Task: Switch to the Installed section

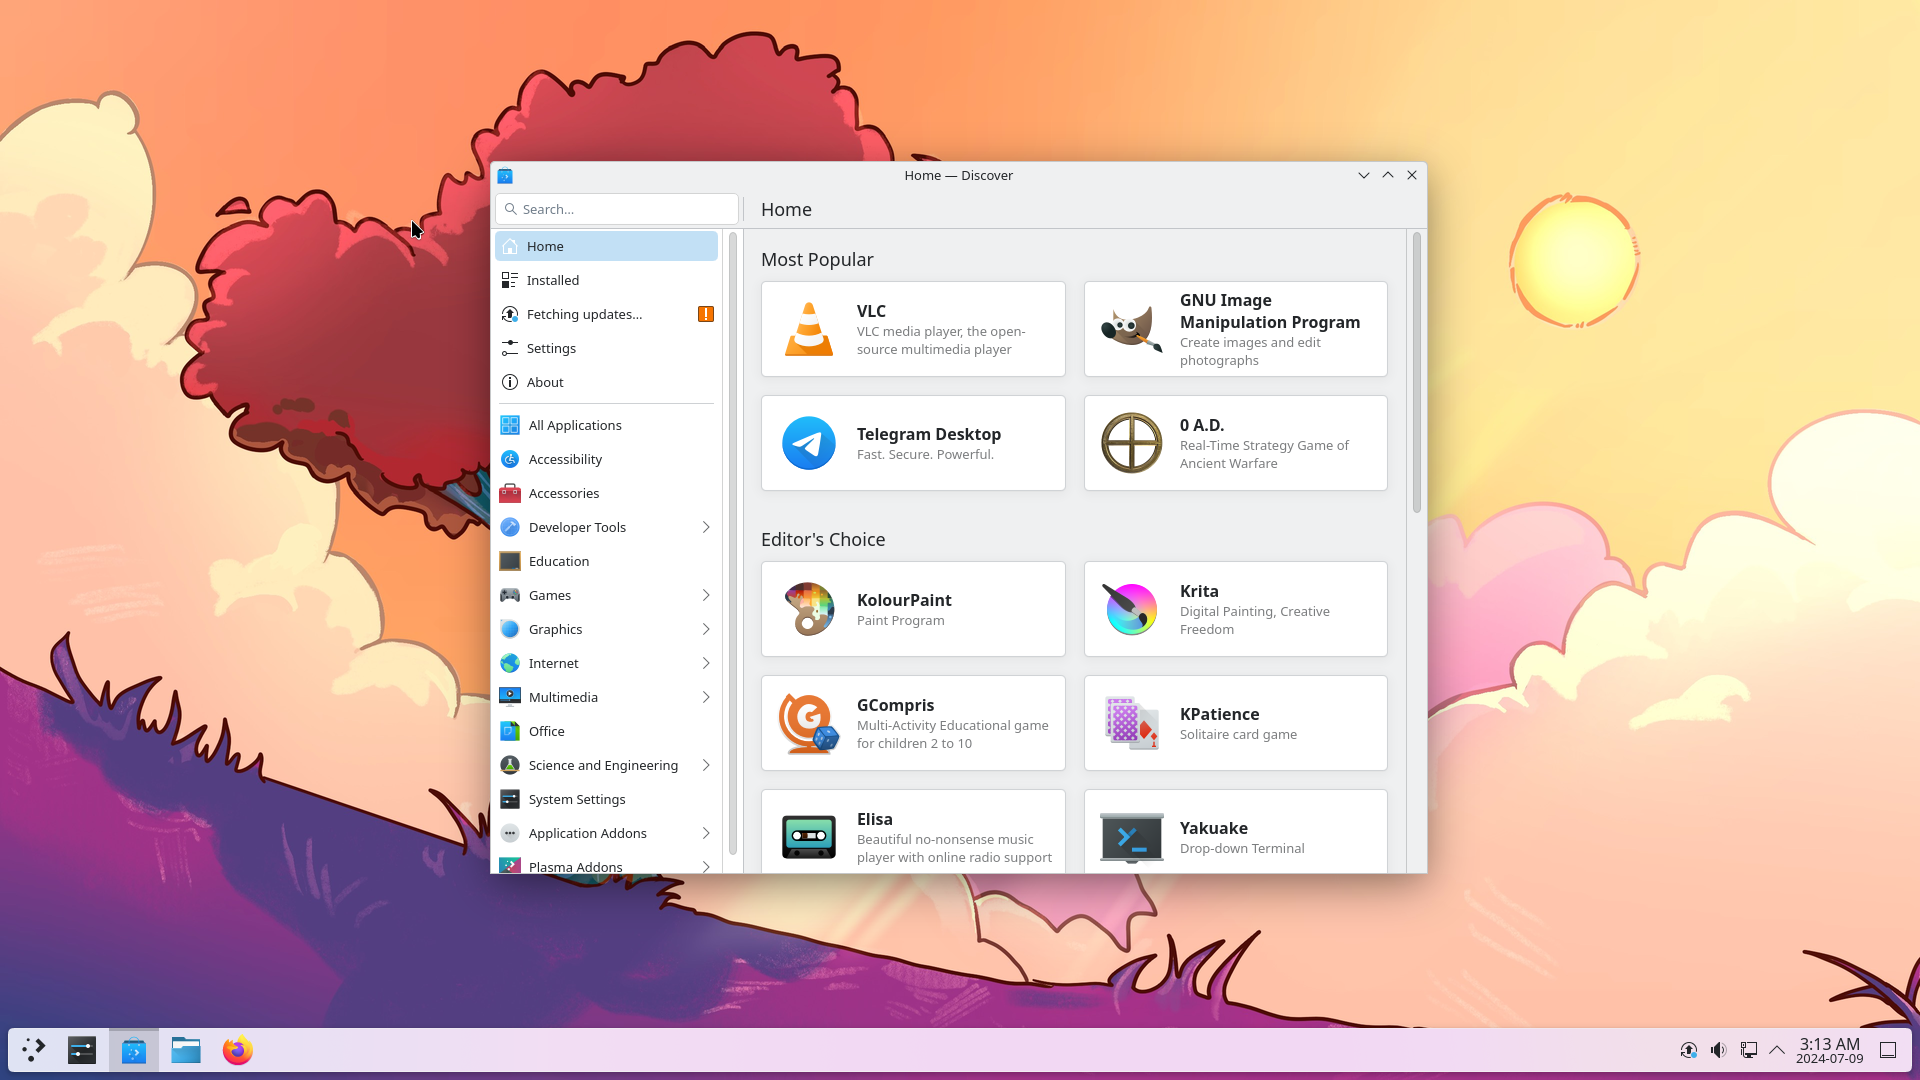Action: coord(553,280)
